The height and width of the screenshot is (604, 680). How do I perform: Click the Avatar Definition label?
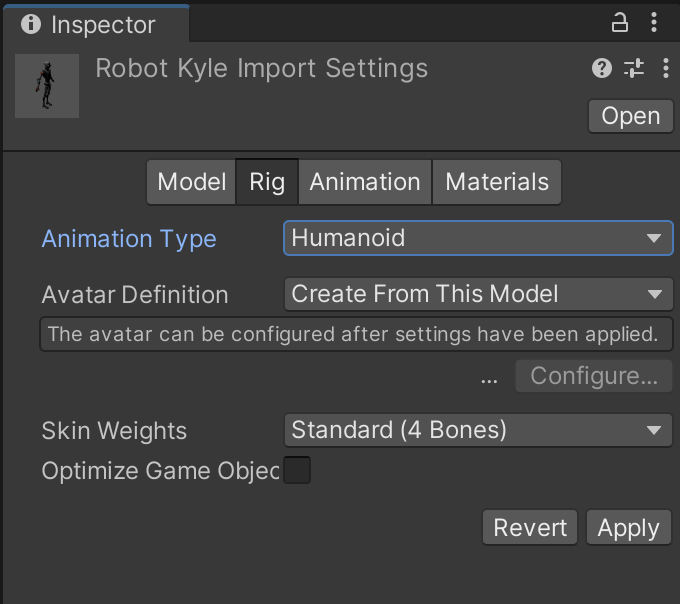[135, 295]
